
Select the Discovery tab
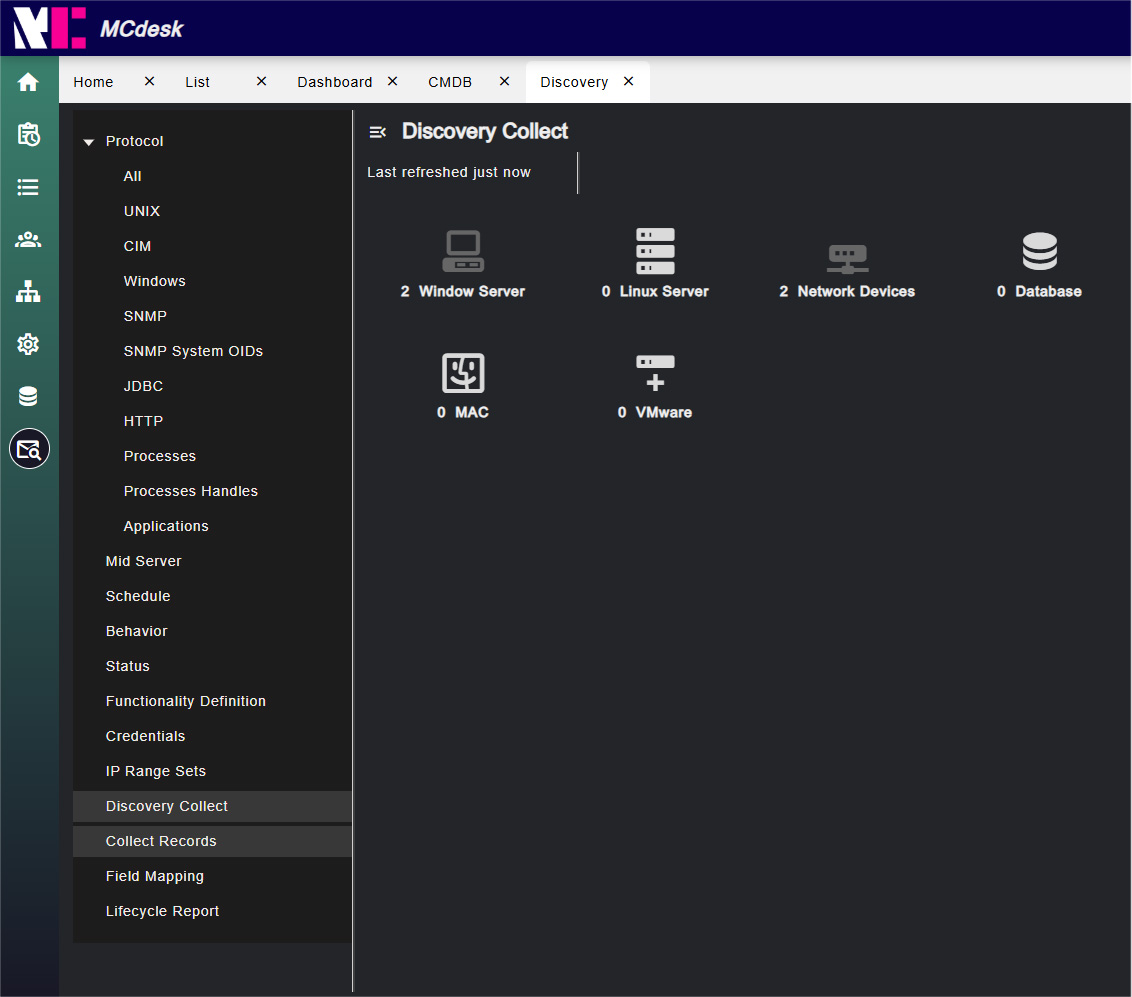(x=574, y=82)
